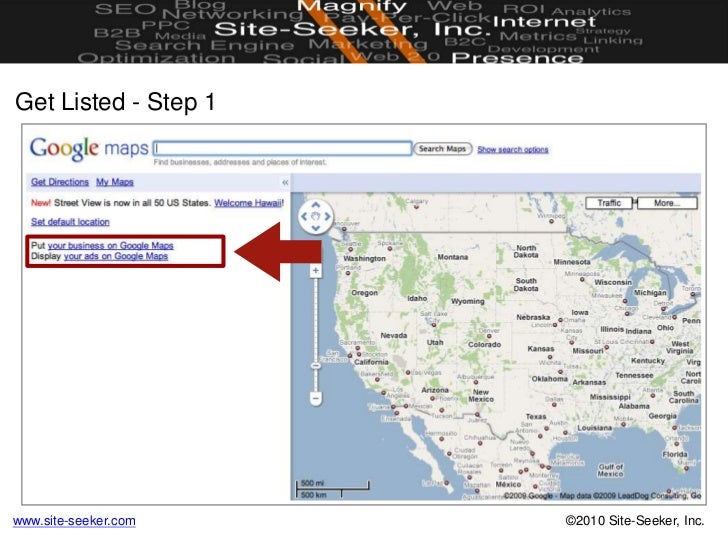Click the Gulf of Mexico label
Image resolution: width=728 pixels, height=546 pixels.
pos(611,470)
